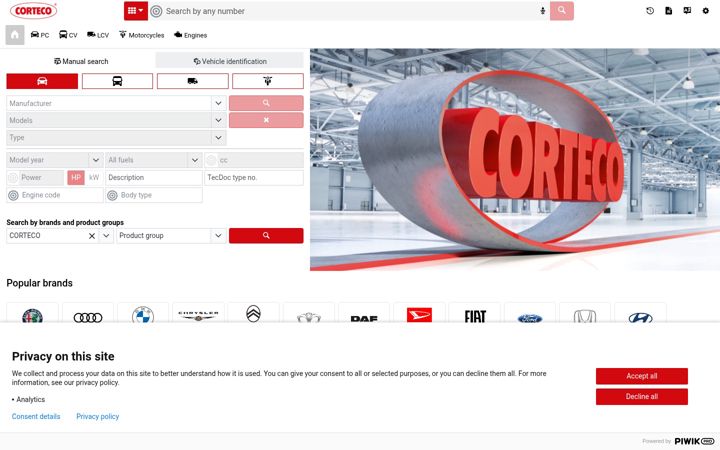The width and height of the screenshot is (720, 450).
Task: Expand the All fuels dropdown
Action: point(195,160)
